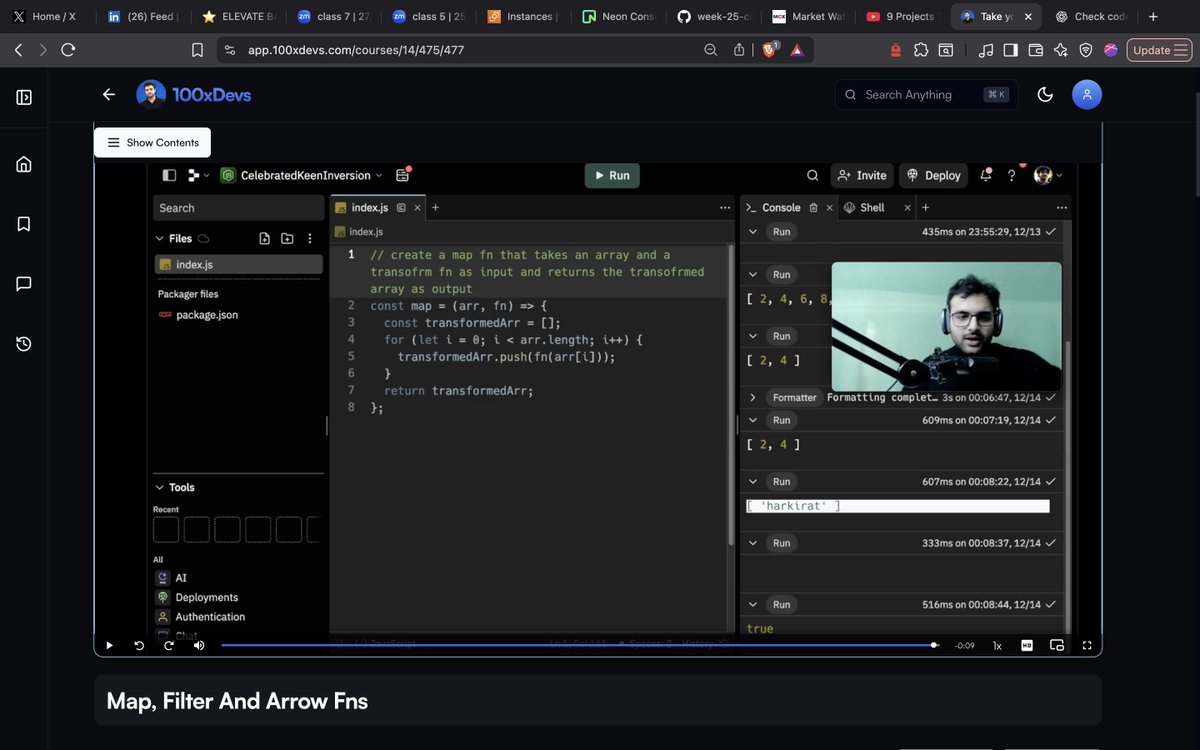Change playback speed via the 1x button
Image resolution: width=1200 pixels, height=750 pixels.
click(997, 646)
